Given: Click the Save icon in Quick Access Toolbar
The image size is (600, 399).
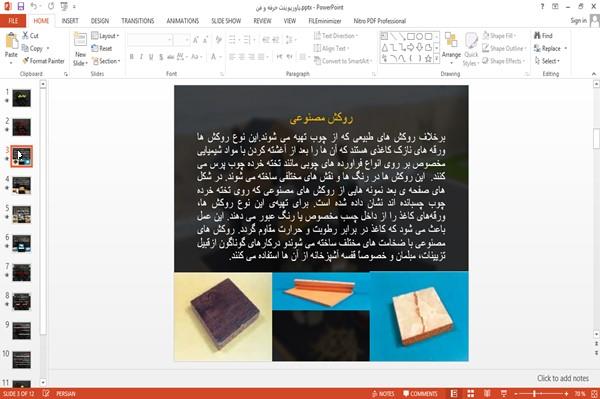Looking at the screenshot, I should point(21,6).
